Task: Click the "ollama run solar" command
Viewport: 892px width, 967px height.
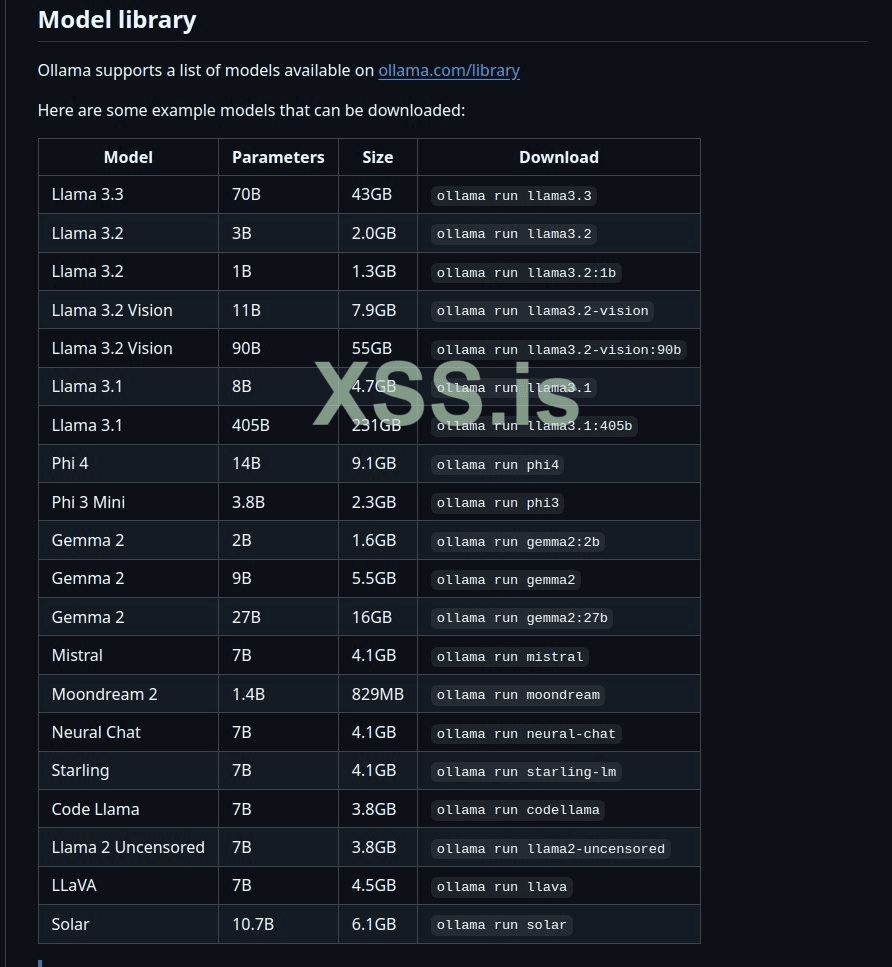Action: coord(502,925)
